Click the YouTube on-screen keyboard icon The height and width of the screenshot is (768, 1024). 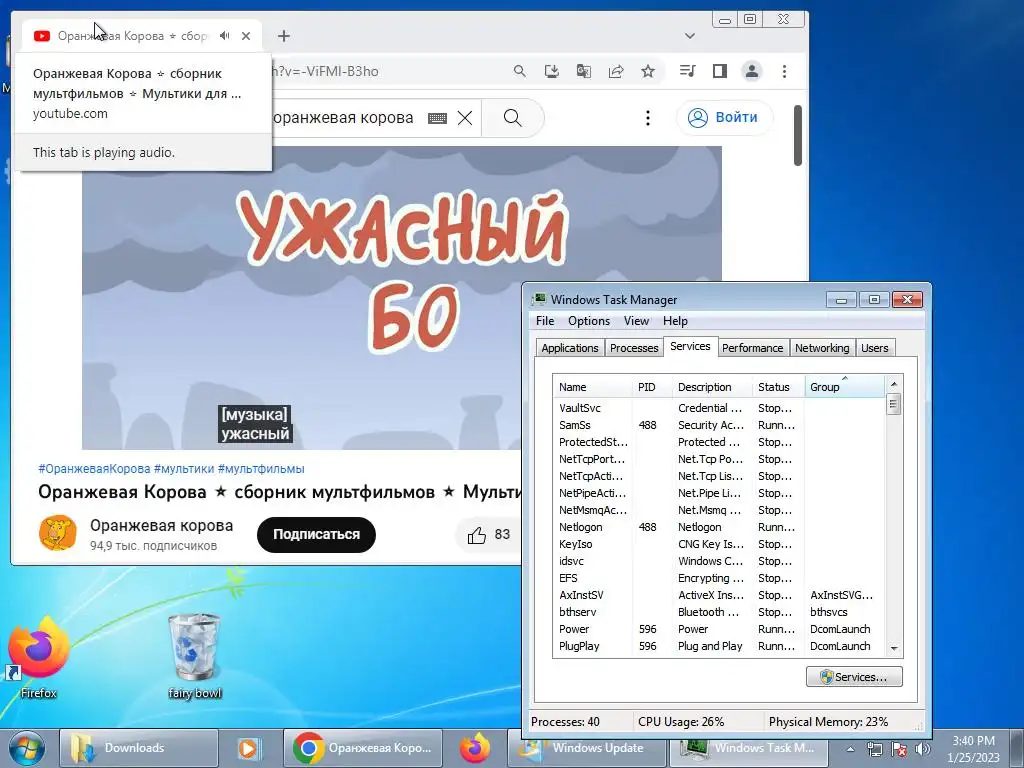coord(437,118)
